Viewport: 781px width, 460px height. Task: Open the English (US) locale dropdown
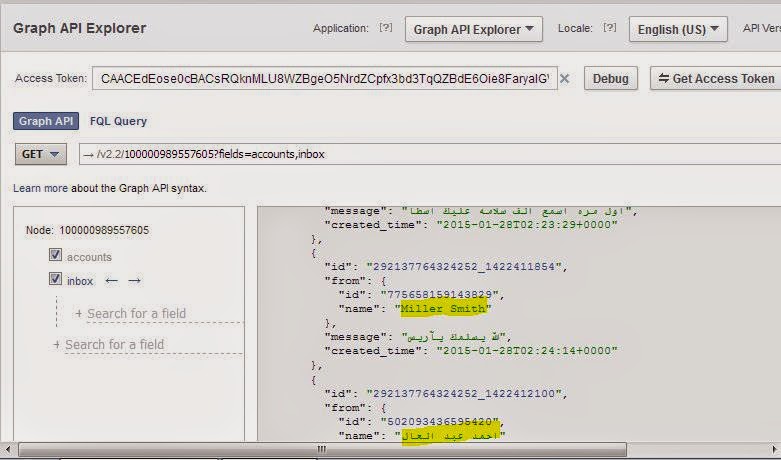[x=678, y=29]
